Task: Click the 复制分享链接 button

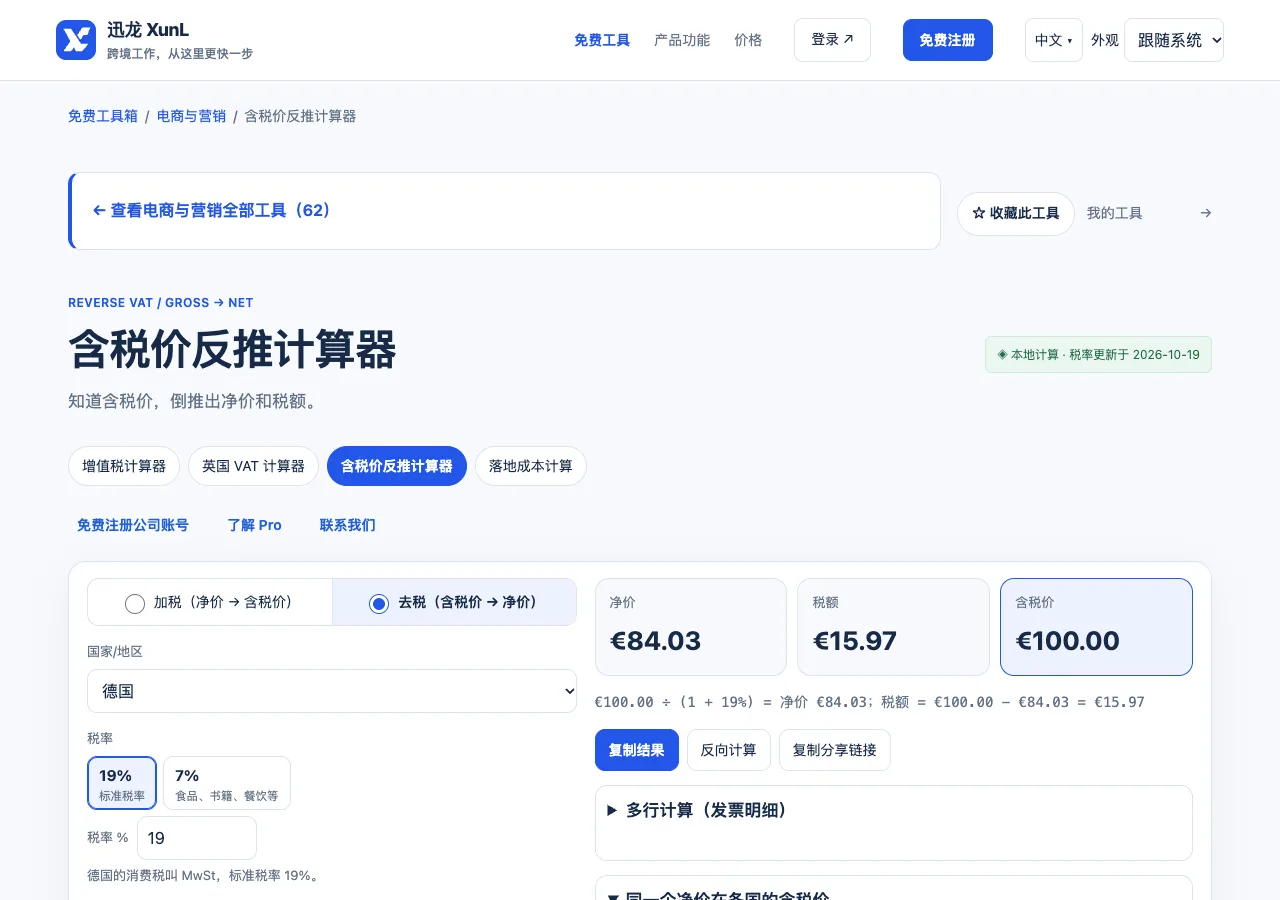Action: pos(835,750)
